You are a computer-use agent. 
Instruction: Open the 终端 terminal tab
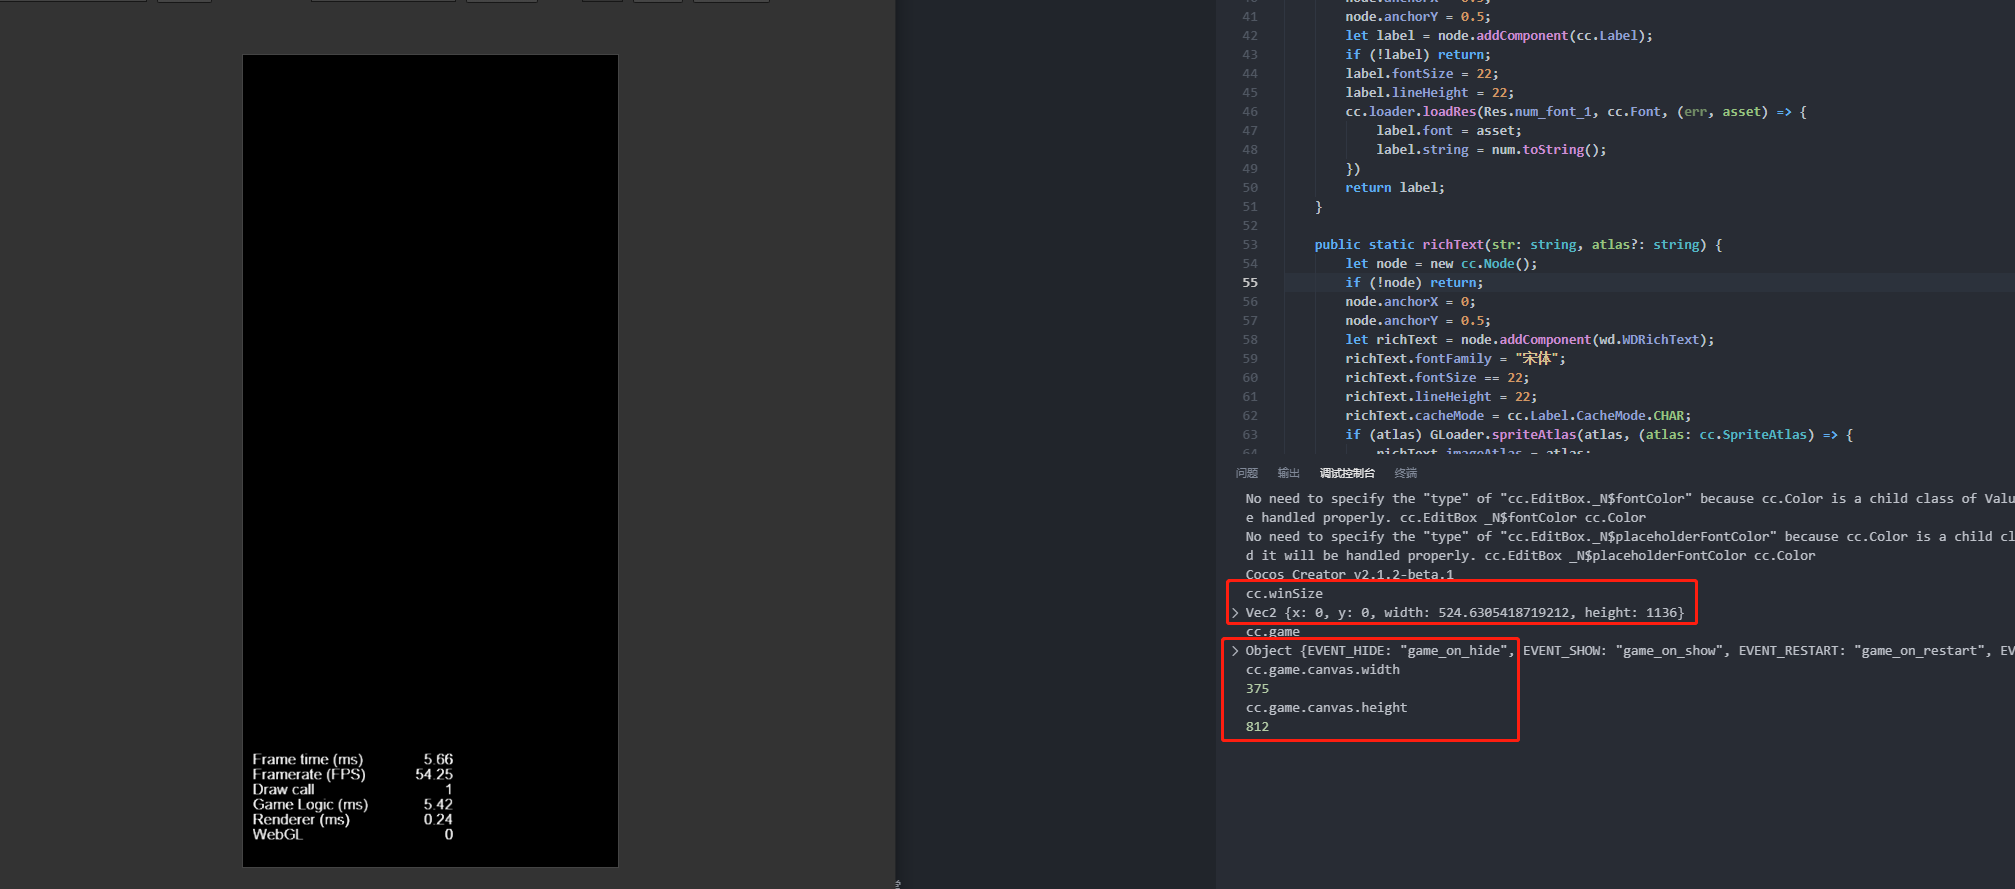pos(1406,473)
